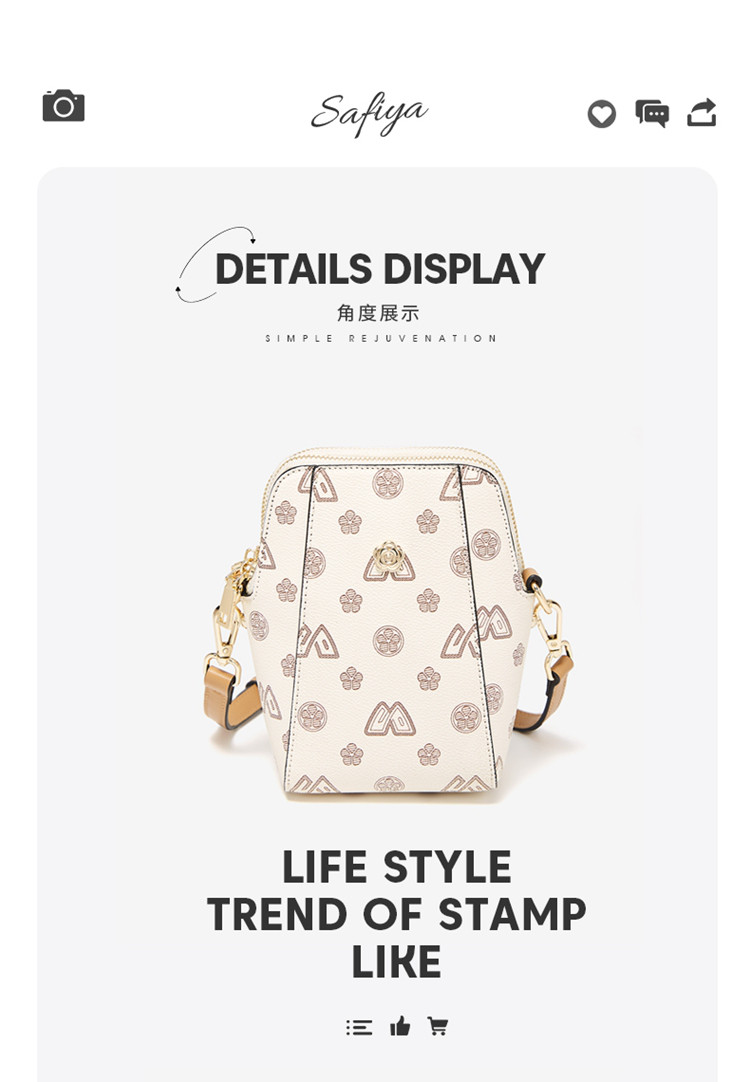Click the thumbs-up like icon
This screenshot has height=1082, width=750.
400,1026
